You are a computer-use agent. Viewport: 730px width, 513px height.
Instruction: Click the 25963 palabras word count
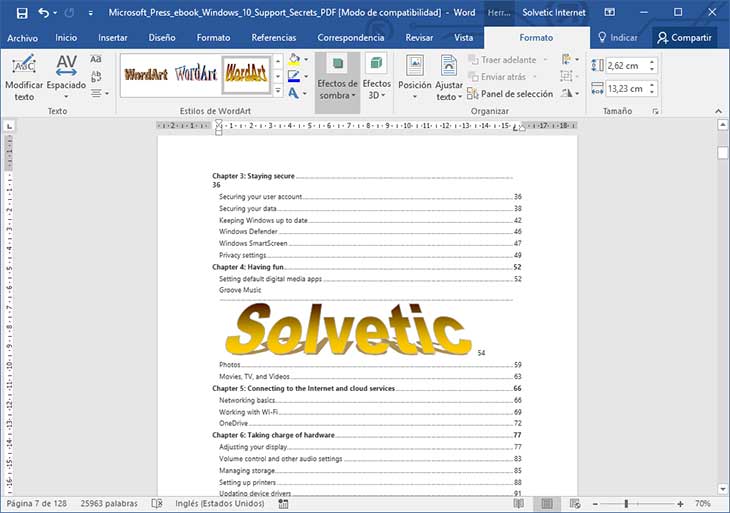[x=109, y=504]
